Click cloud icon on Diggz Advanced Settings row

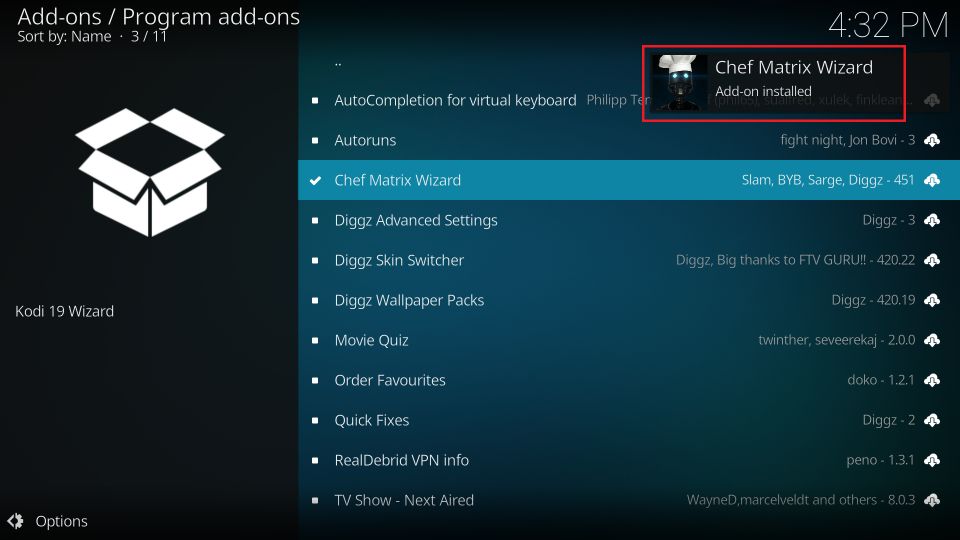click(932, 220)
